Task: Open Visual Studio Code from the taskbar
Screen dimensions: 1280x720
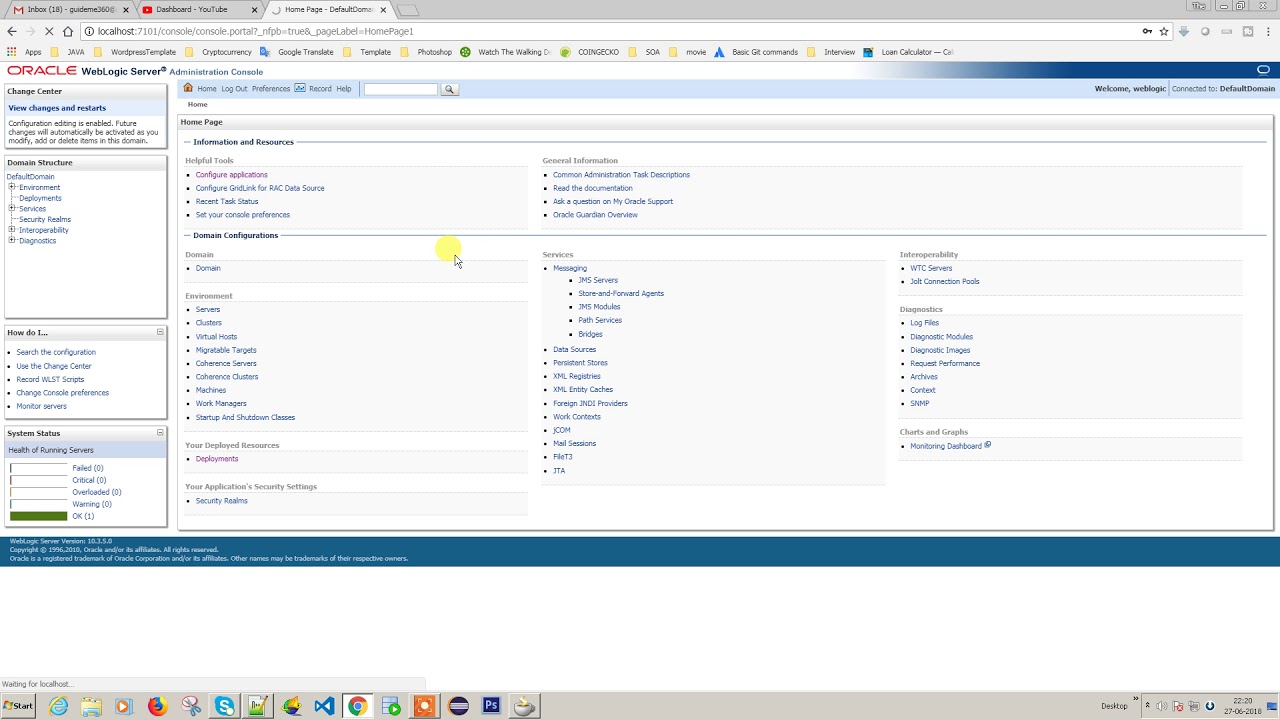Action: [324, 706]
